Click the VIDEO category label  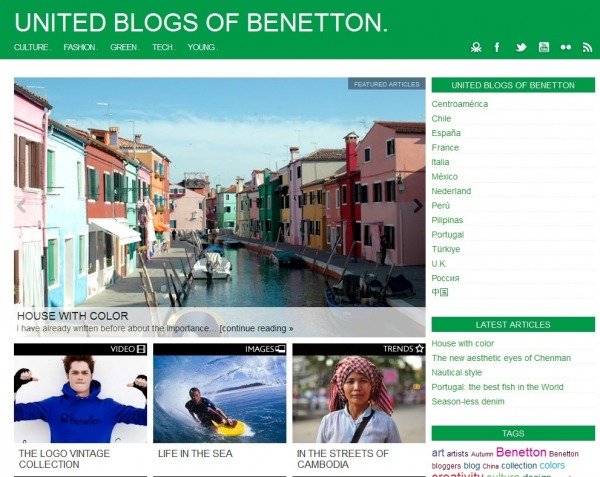point(122,349)
